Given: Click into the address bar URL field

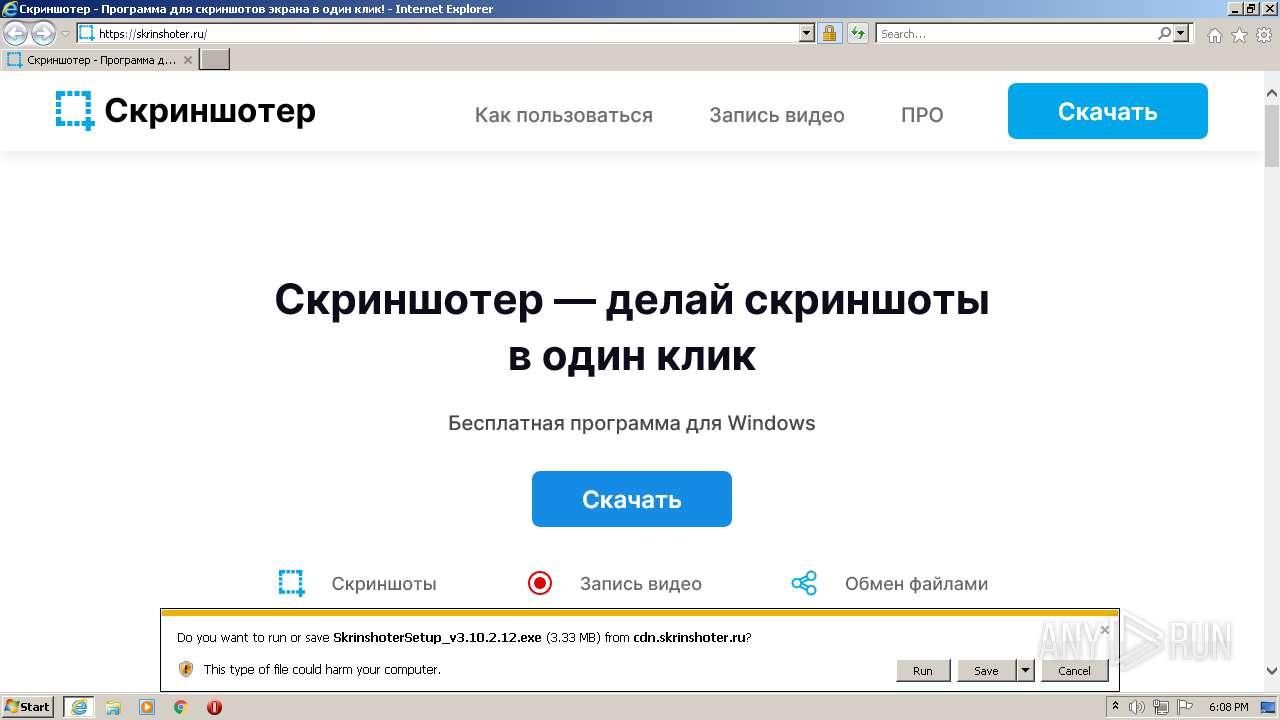Looking at the screenshot, I should point(448,33).
